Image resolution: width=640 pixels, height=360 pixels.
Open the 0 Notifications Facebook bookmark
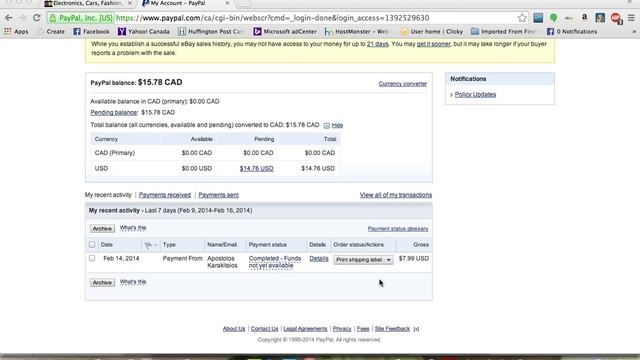point(572,31)
